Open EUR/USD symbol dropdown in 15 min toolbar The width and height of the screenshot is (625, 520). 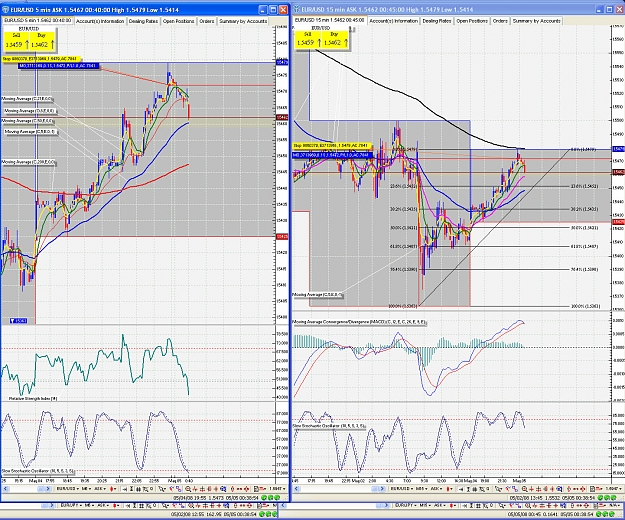[x=403, y=489]
